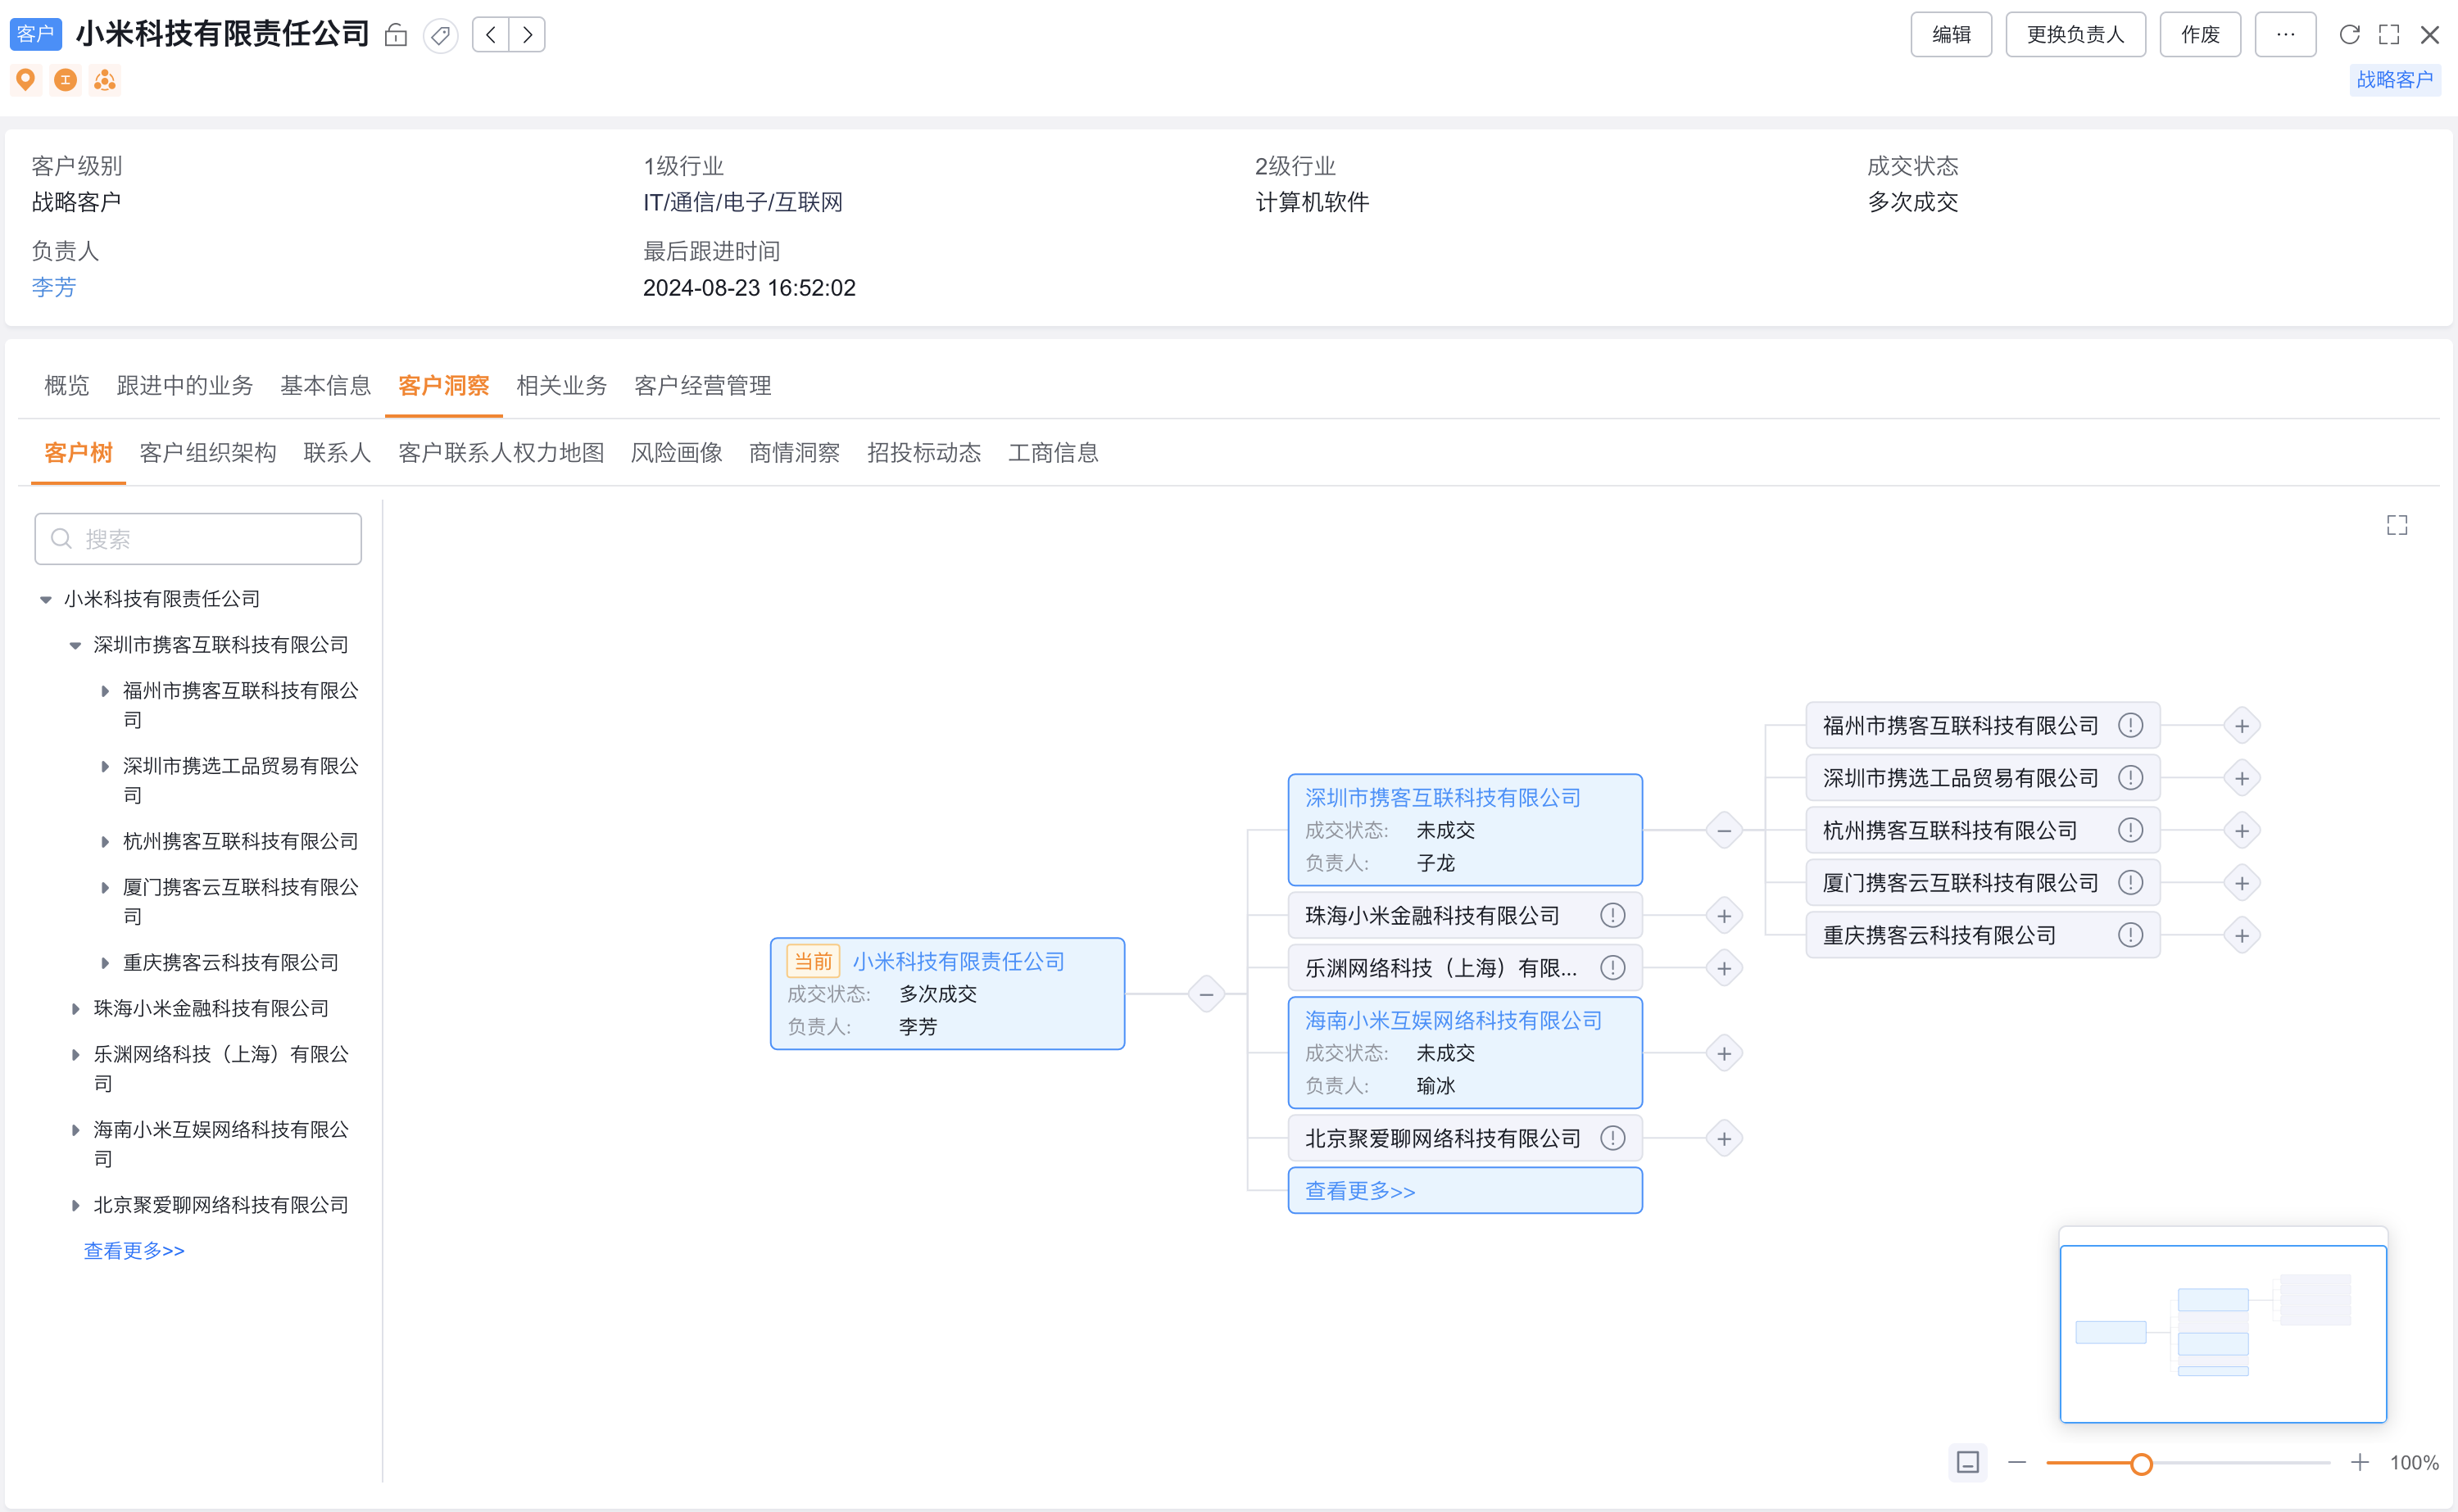
Task: Refresh the customer detail page
Action: click(x=2349, y=35)
